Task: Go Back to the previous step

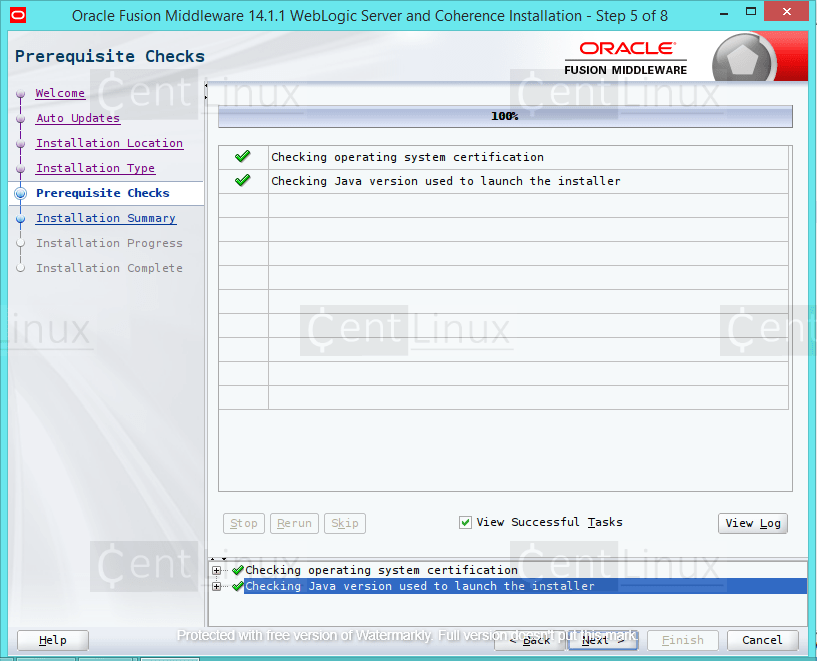Action: 530,640
